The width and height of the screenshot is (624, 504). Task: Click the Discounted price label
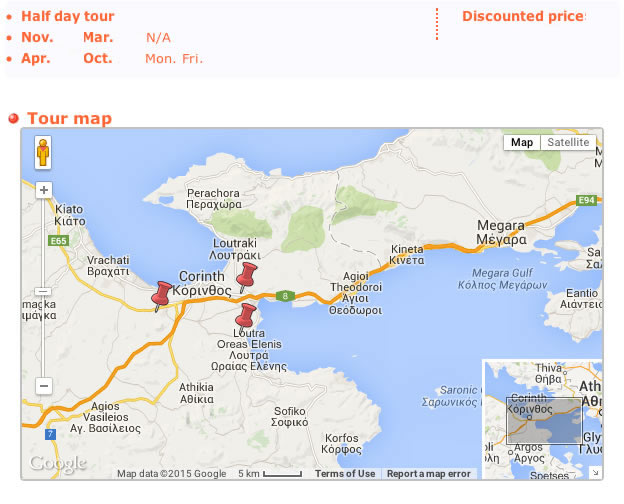click(x=523, y=16)
